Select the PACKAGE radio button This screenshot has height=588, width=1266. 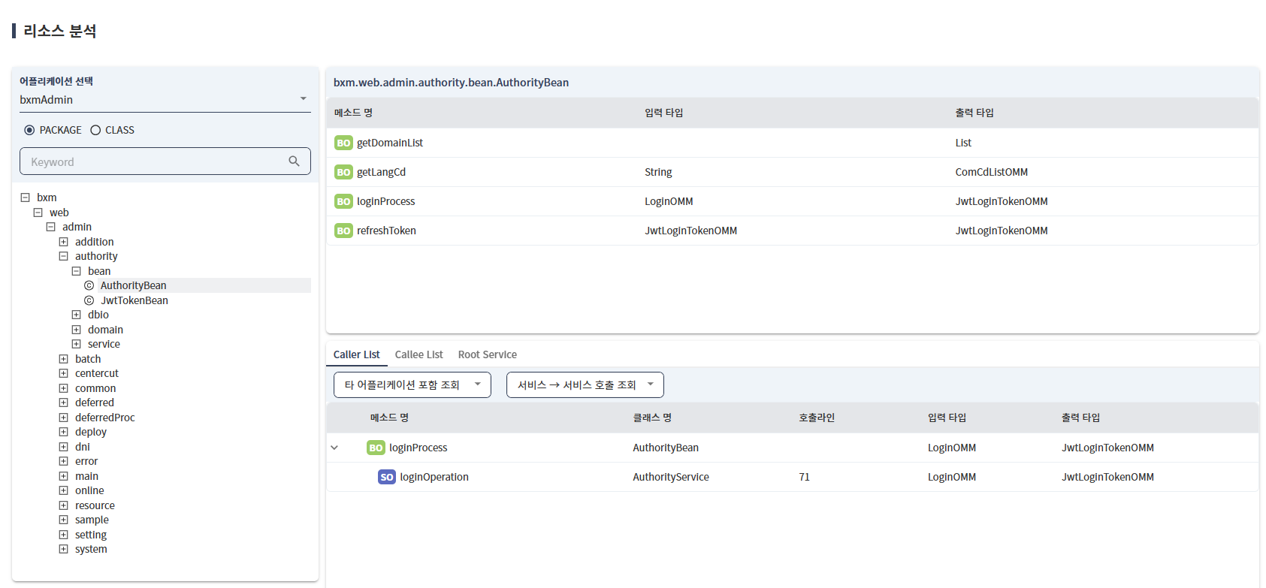(x=29, y=130)
